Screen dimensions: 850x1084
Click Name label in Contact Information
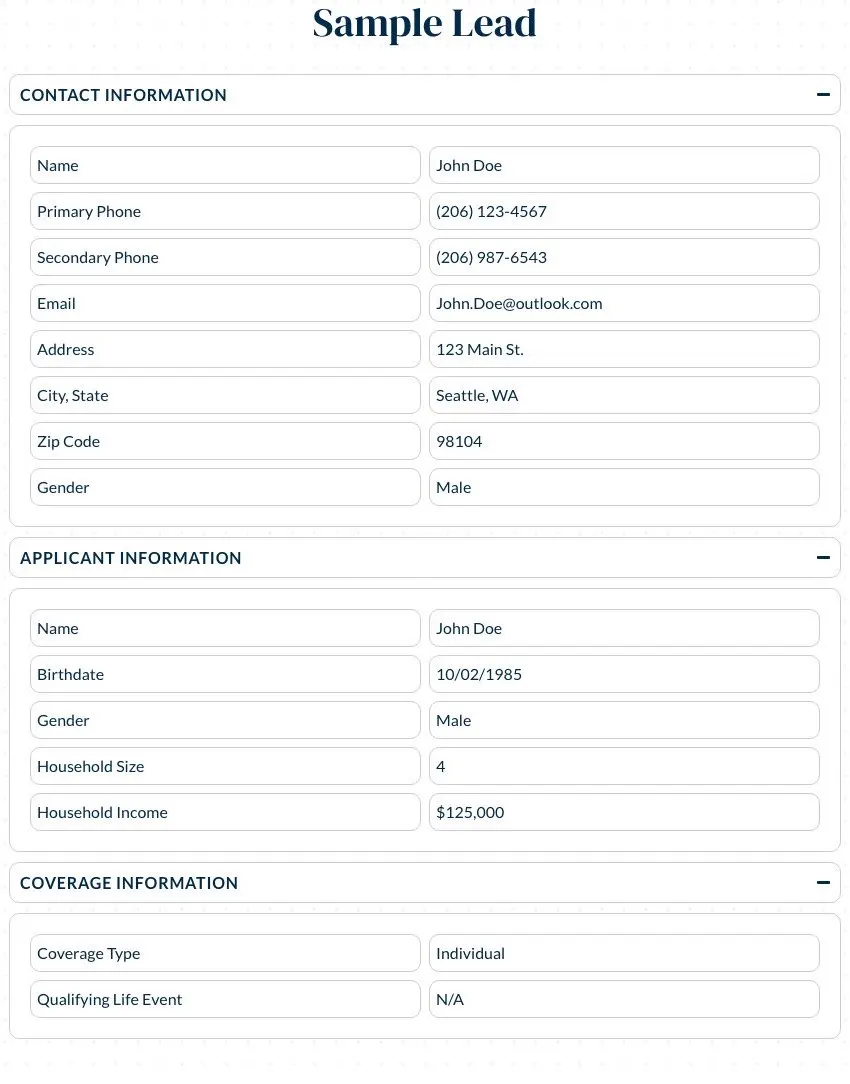point(225,165)
